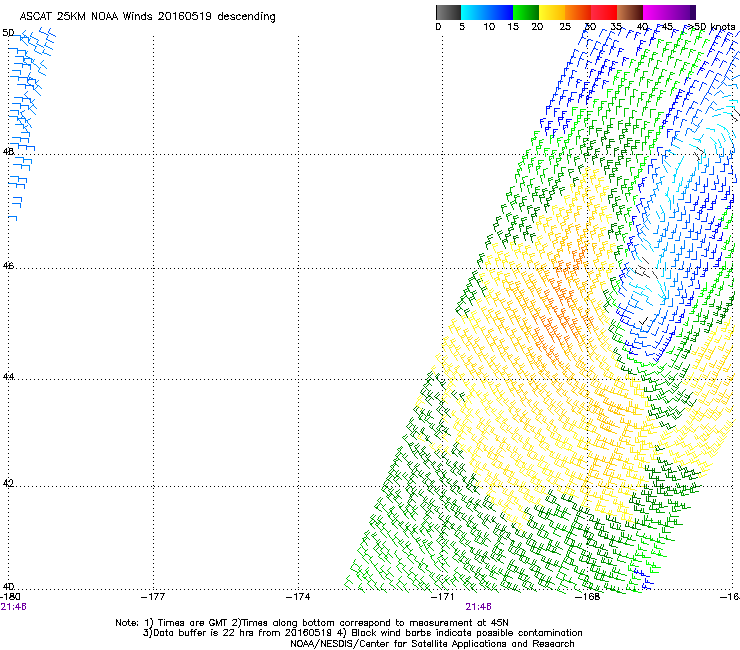Click the '20' label under the color scale

click(x=537, y=27)
